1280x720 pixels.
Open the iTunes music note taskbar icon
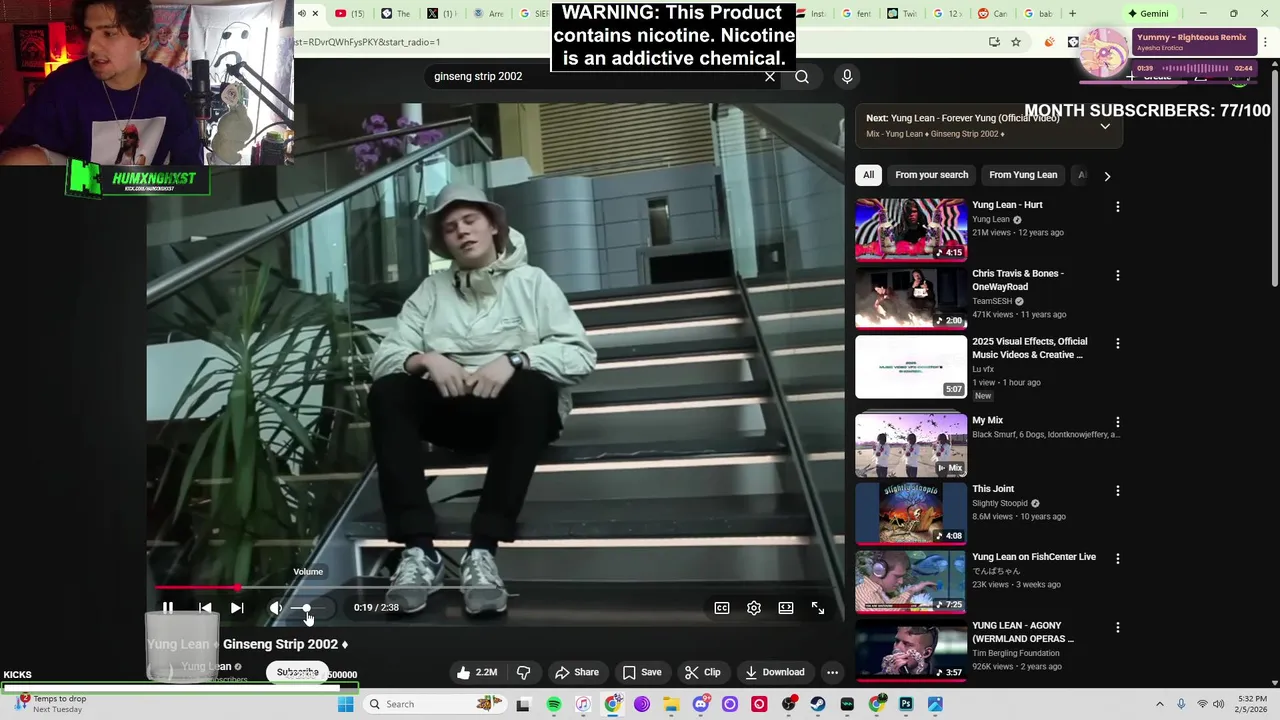pos(583,704)
